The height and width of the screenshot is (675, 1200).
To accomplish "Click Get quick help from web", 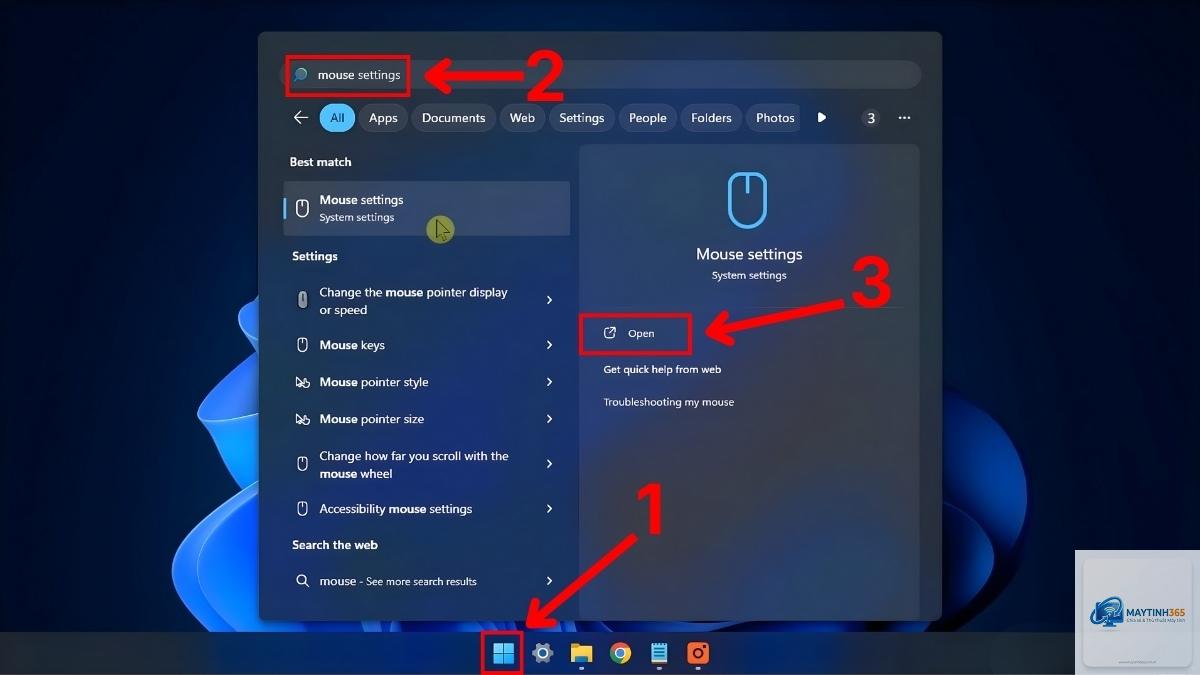I will coord(662,369).
